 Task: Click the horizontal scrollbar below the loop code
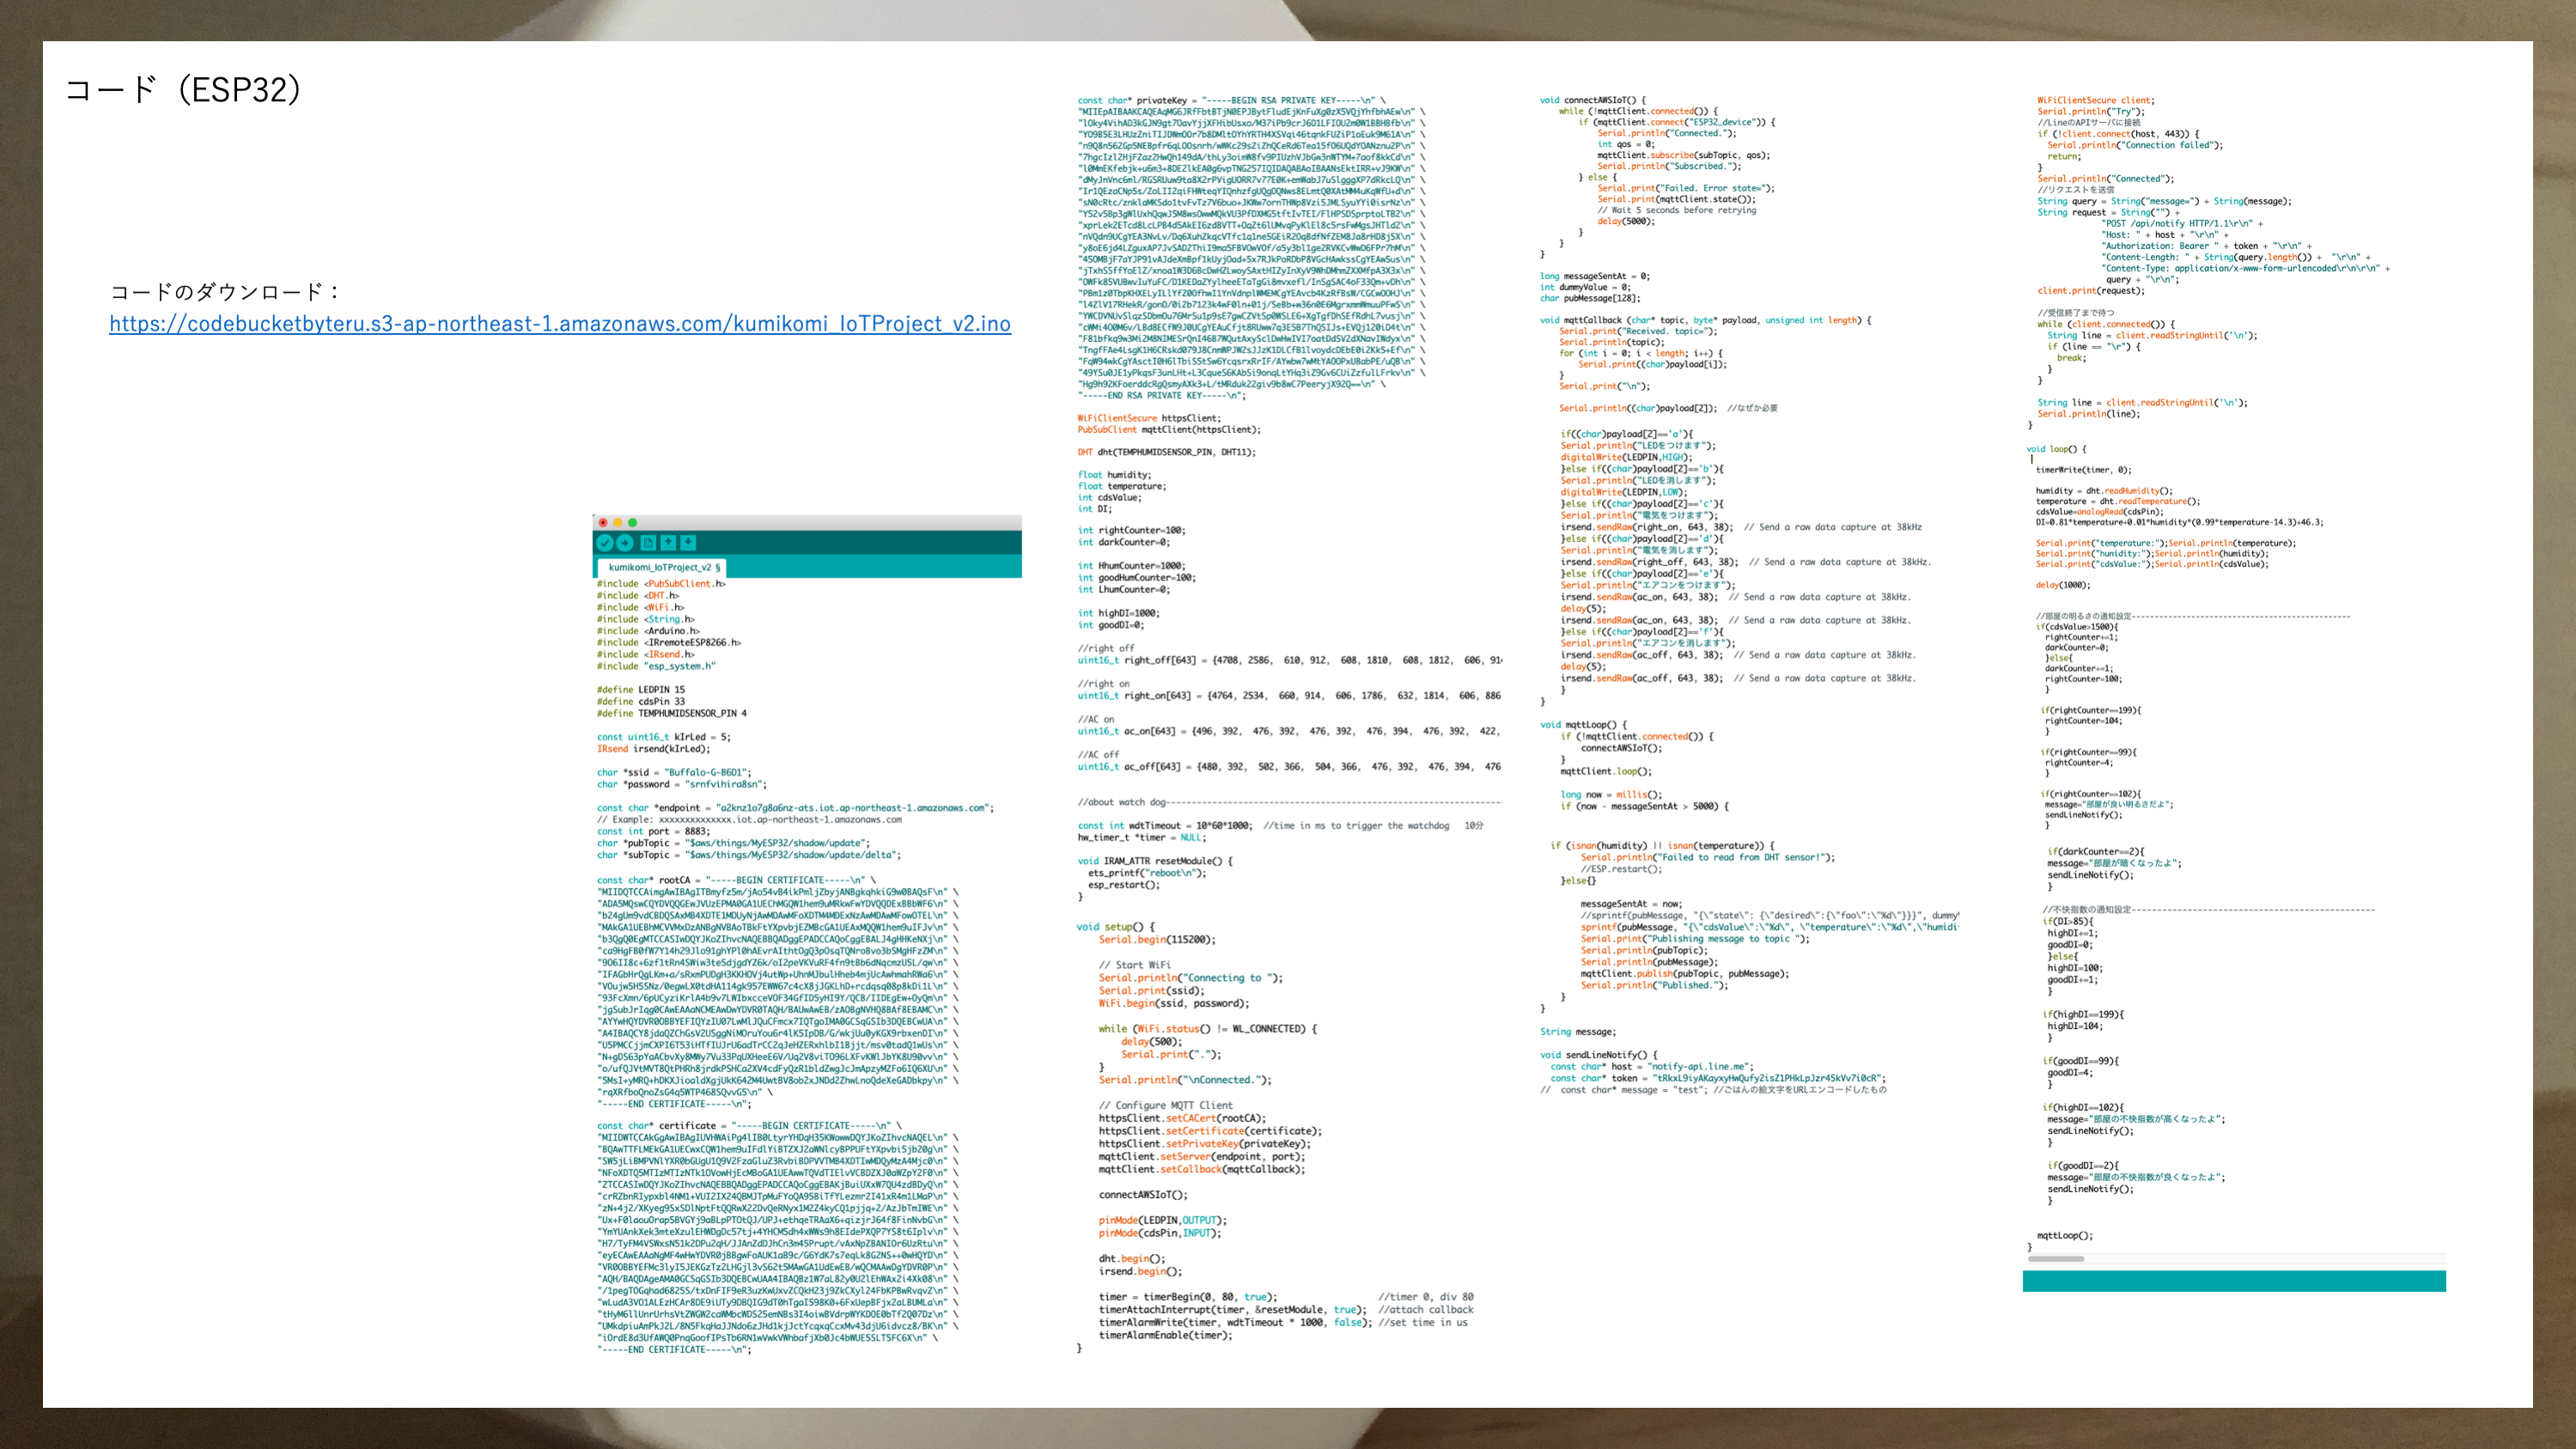2056,1259
